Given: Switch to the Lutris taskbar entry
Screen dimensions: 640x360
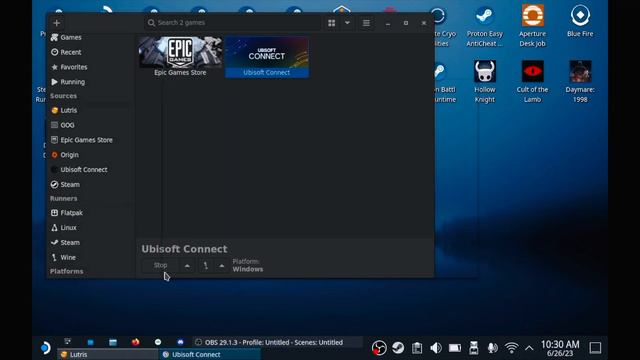Looking at the screenshot, I should [107, 355].
